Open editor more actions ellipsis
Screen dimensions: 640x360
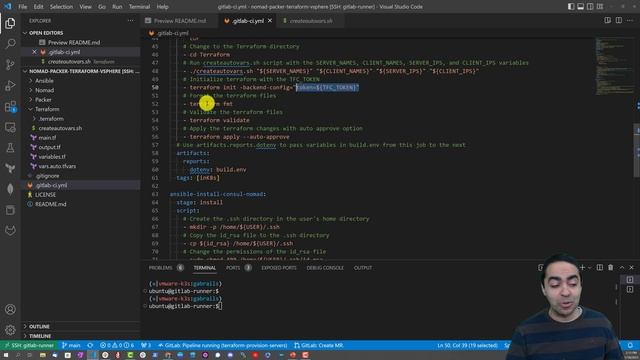pos(630,20)
